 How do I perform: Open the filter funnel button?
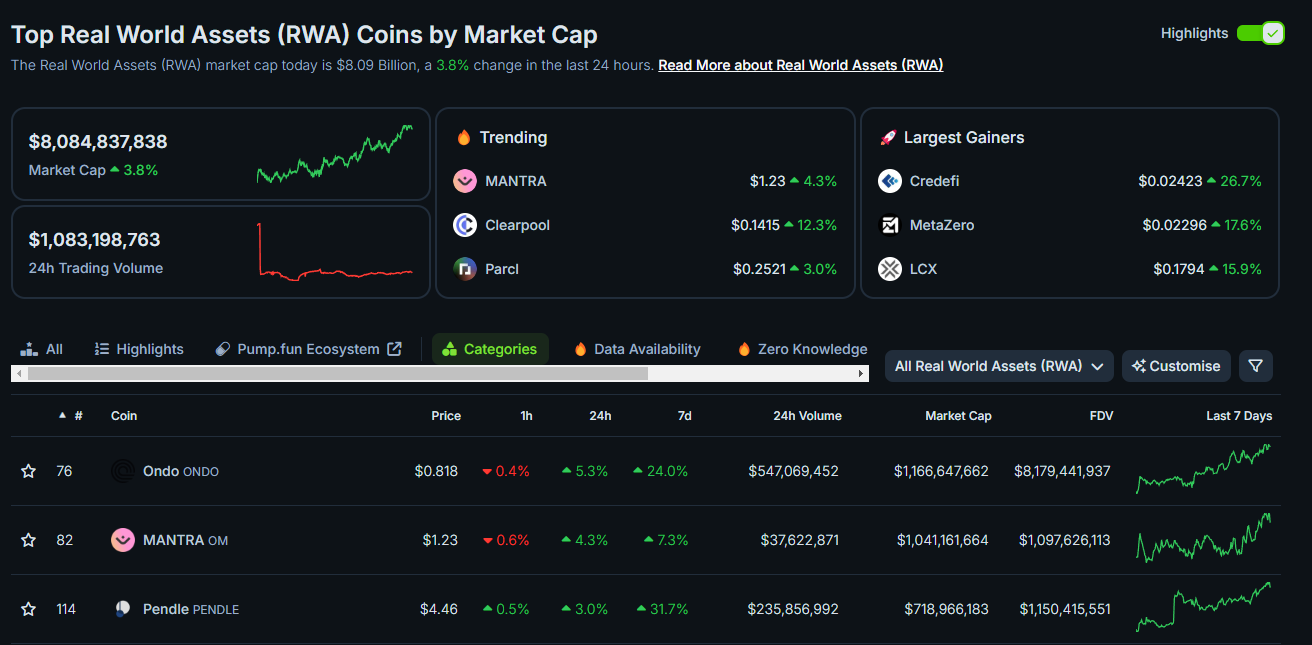(1256, 366)
